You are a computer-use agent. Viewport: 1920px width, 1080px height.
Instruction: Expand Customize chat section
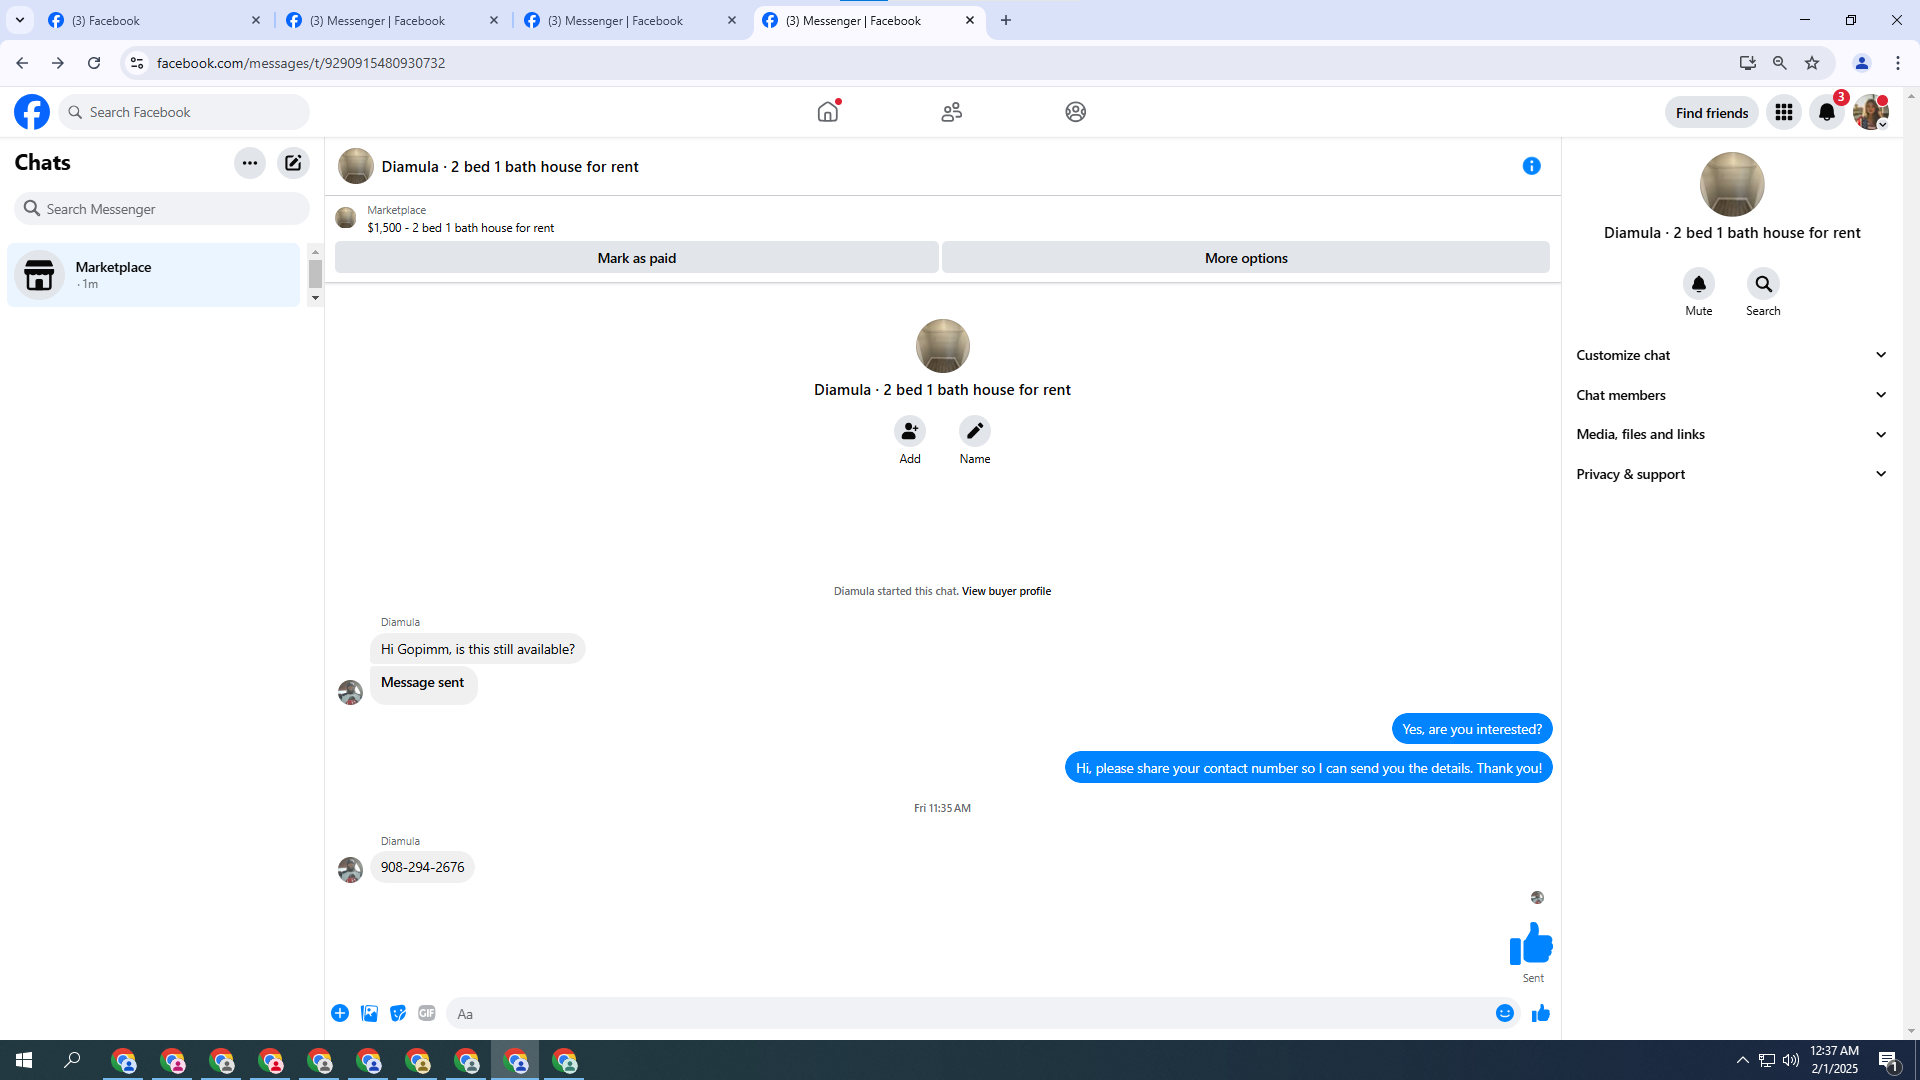(1732, 355)
